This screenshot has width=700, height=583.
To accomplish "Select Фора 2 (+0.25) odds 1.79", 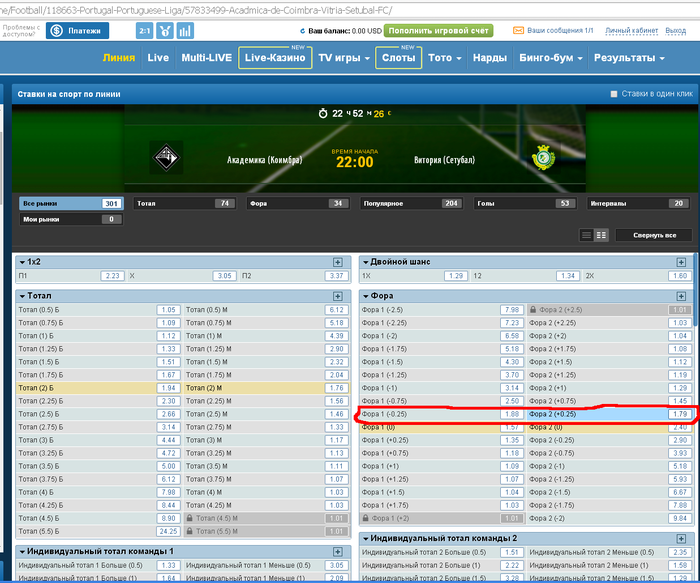I will [680, 414].
